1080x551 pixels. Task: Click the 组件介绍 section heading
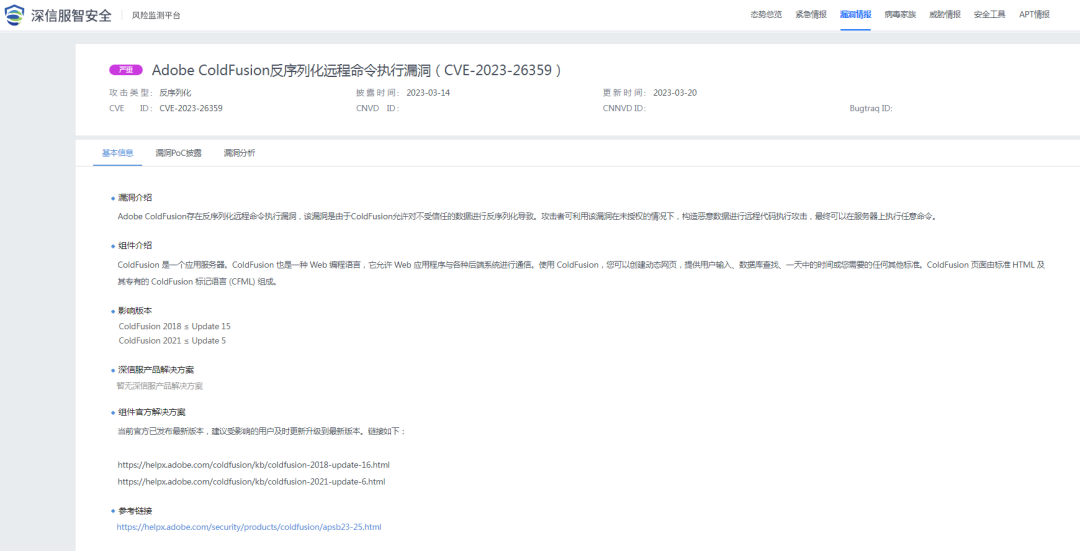[135, 245]
